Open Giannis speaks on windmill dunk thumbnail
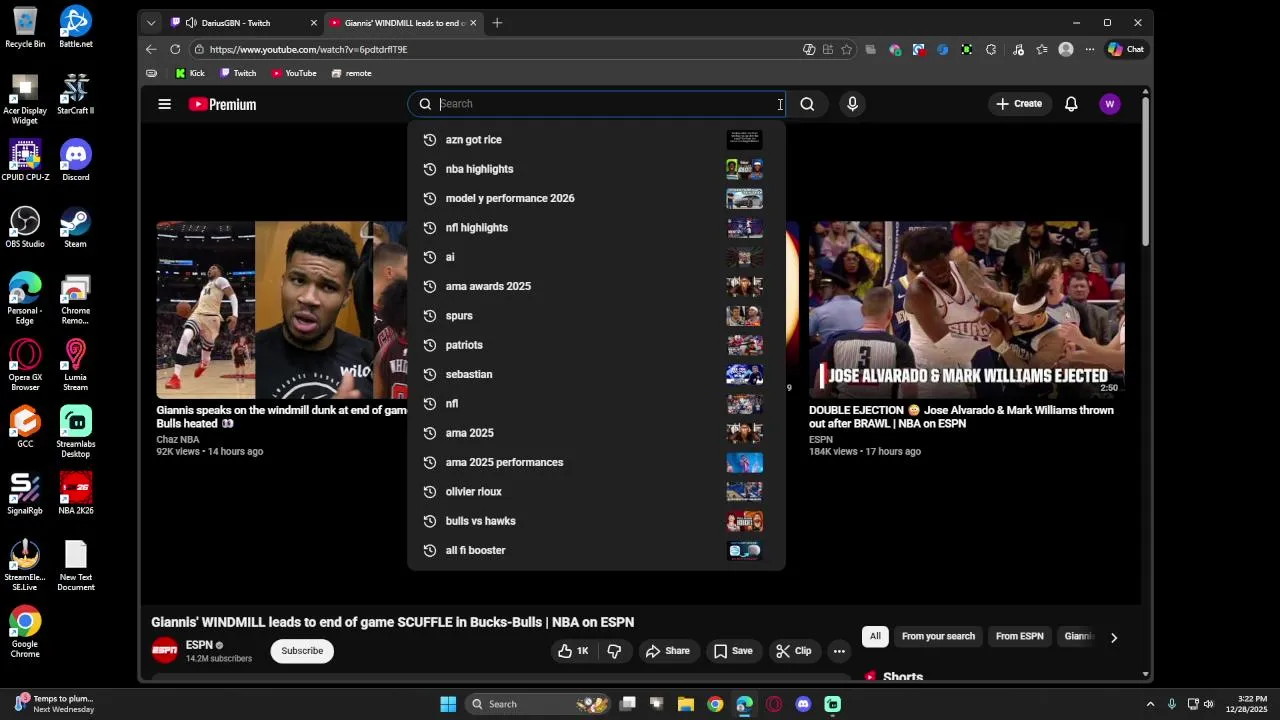Image resolution: width=1280 pixels, height=720 pixels. point(281,310)
